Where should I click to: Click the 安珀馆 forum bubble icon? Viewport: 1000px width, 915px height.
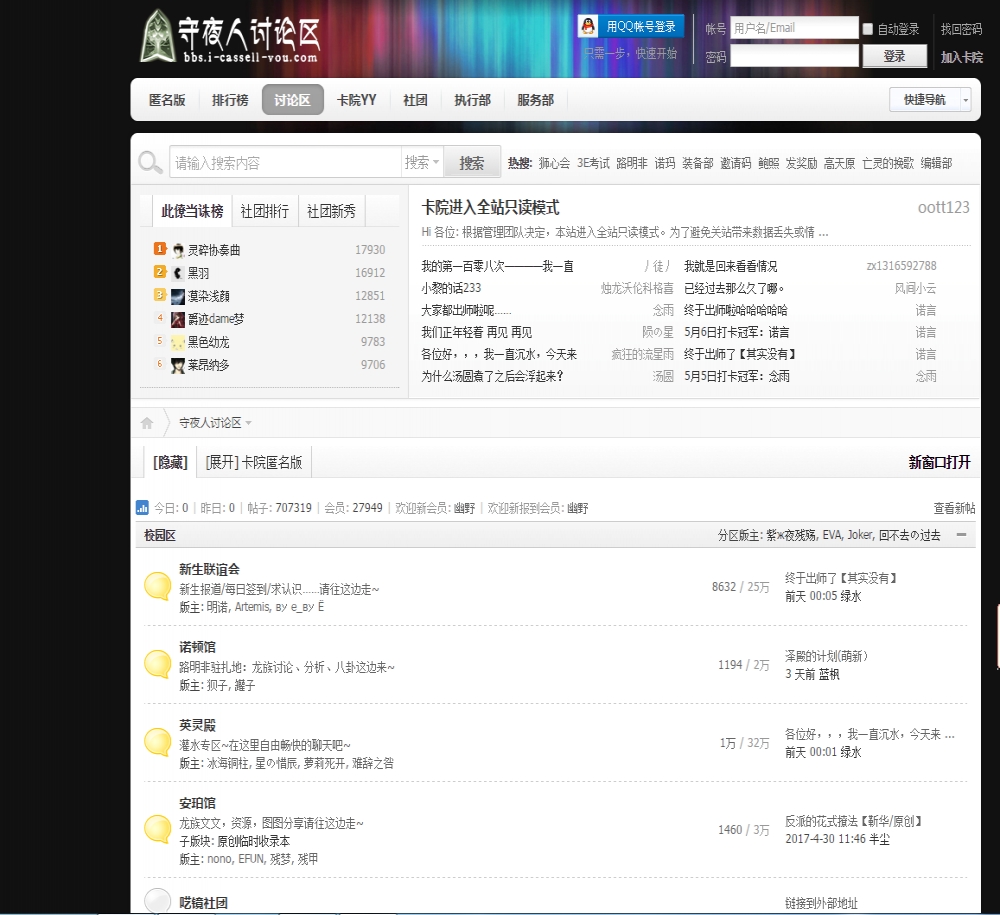tap(158, 829)
